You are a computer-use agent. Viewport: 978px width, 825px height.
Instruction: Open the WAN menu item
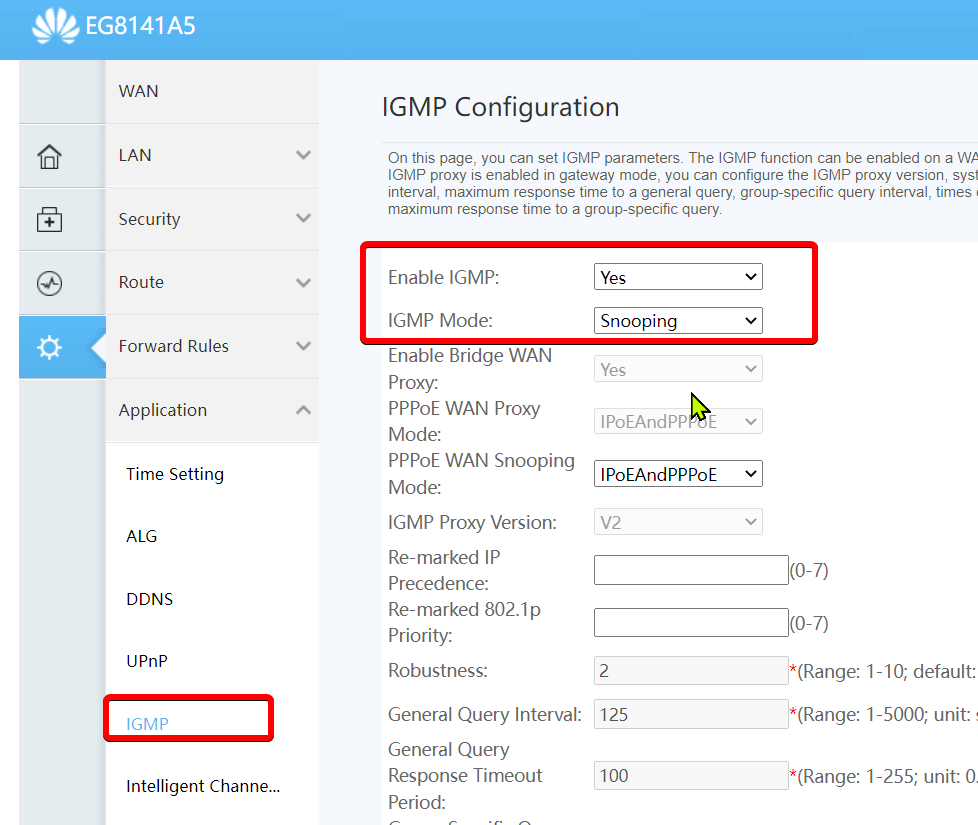139,91
